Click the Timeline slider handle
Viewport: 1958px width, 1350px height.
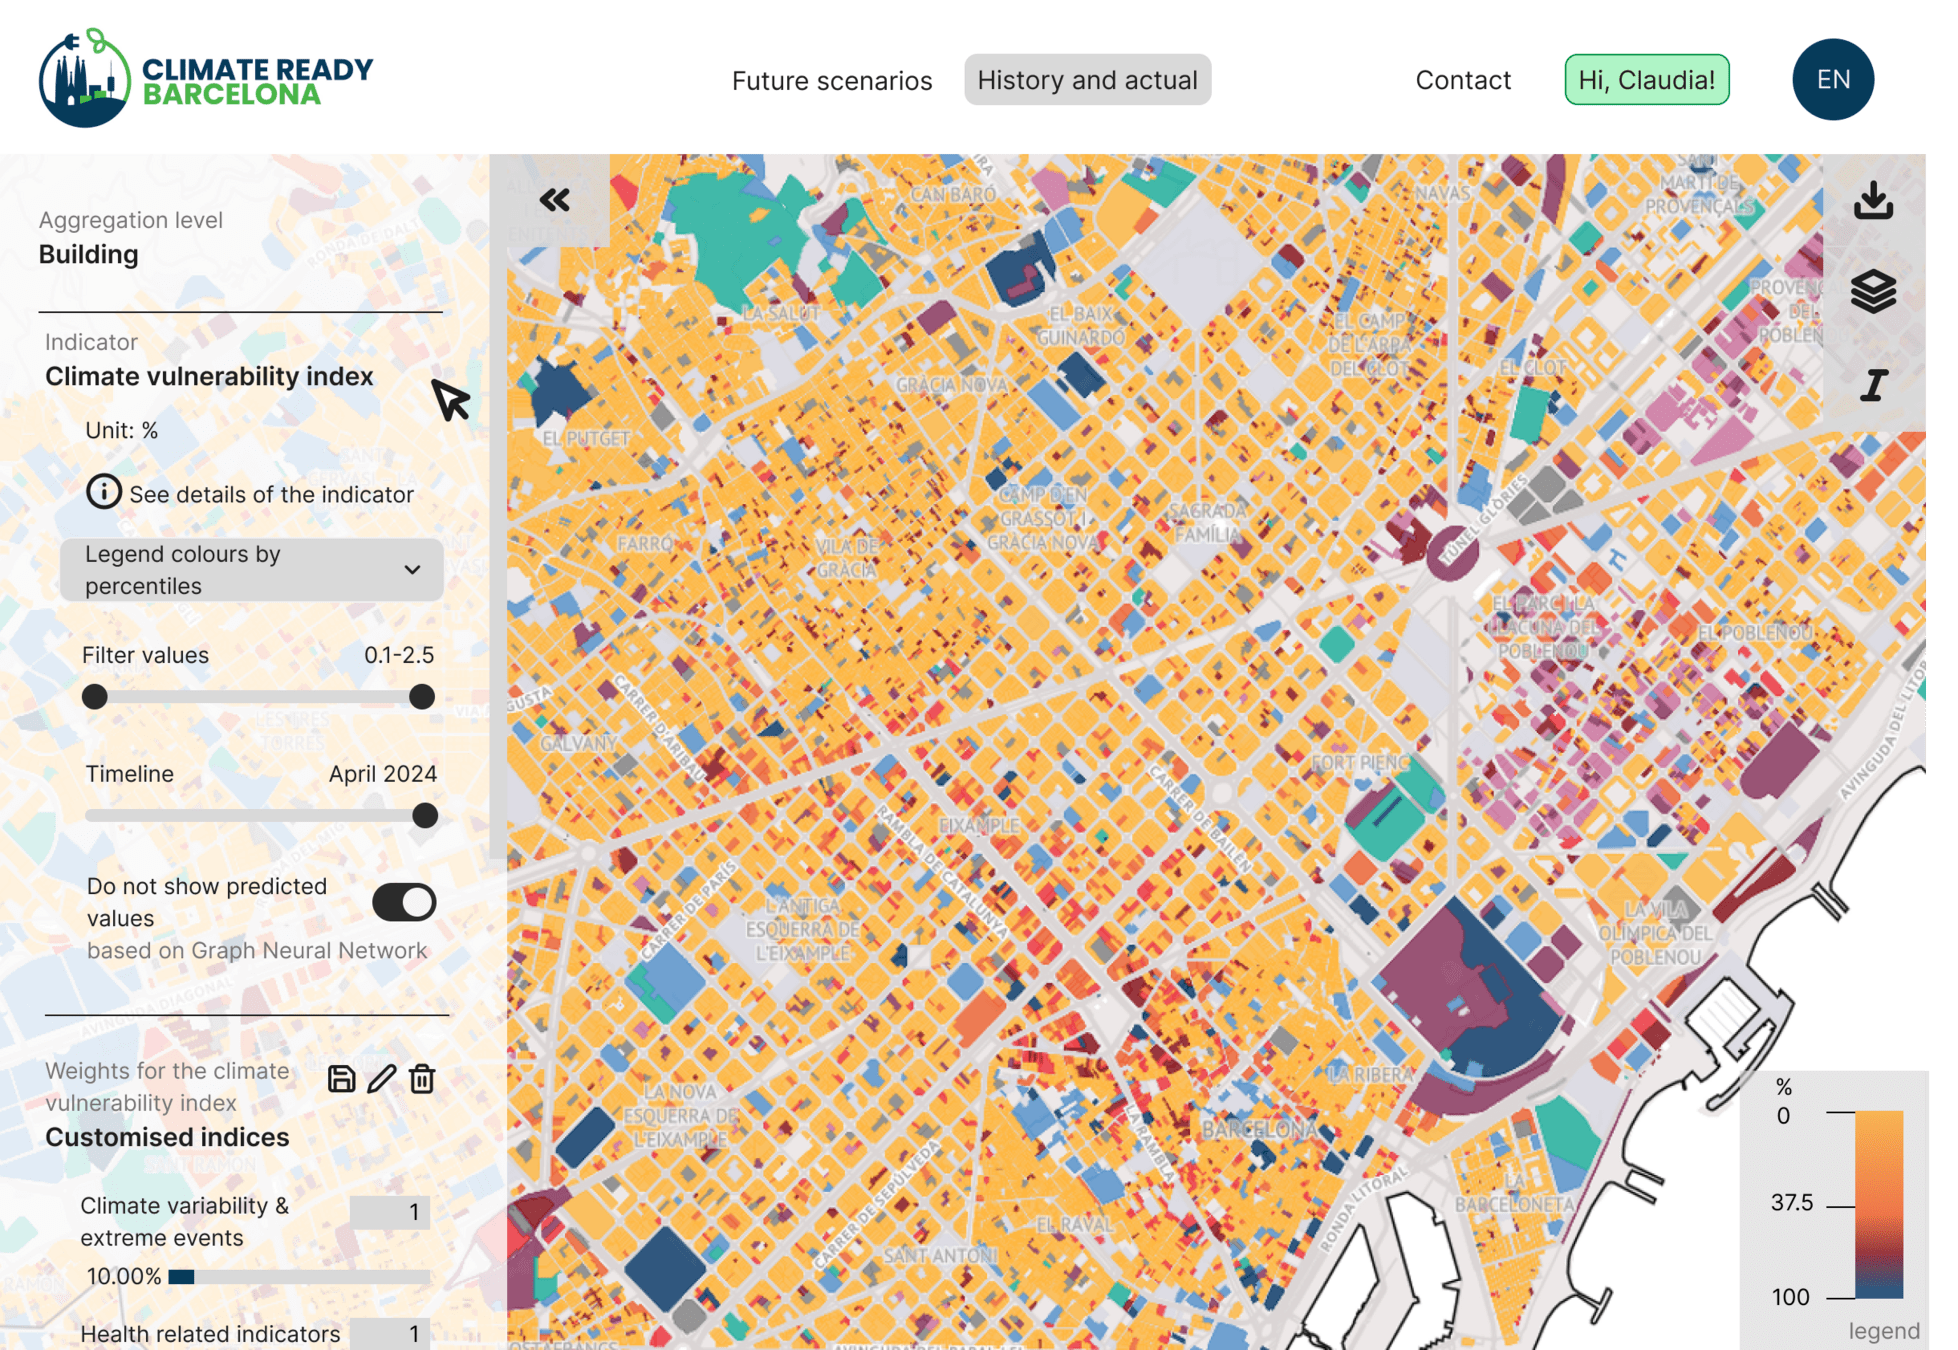[x=425, y=816]
